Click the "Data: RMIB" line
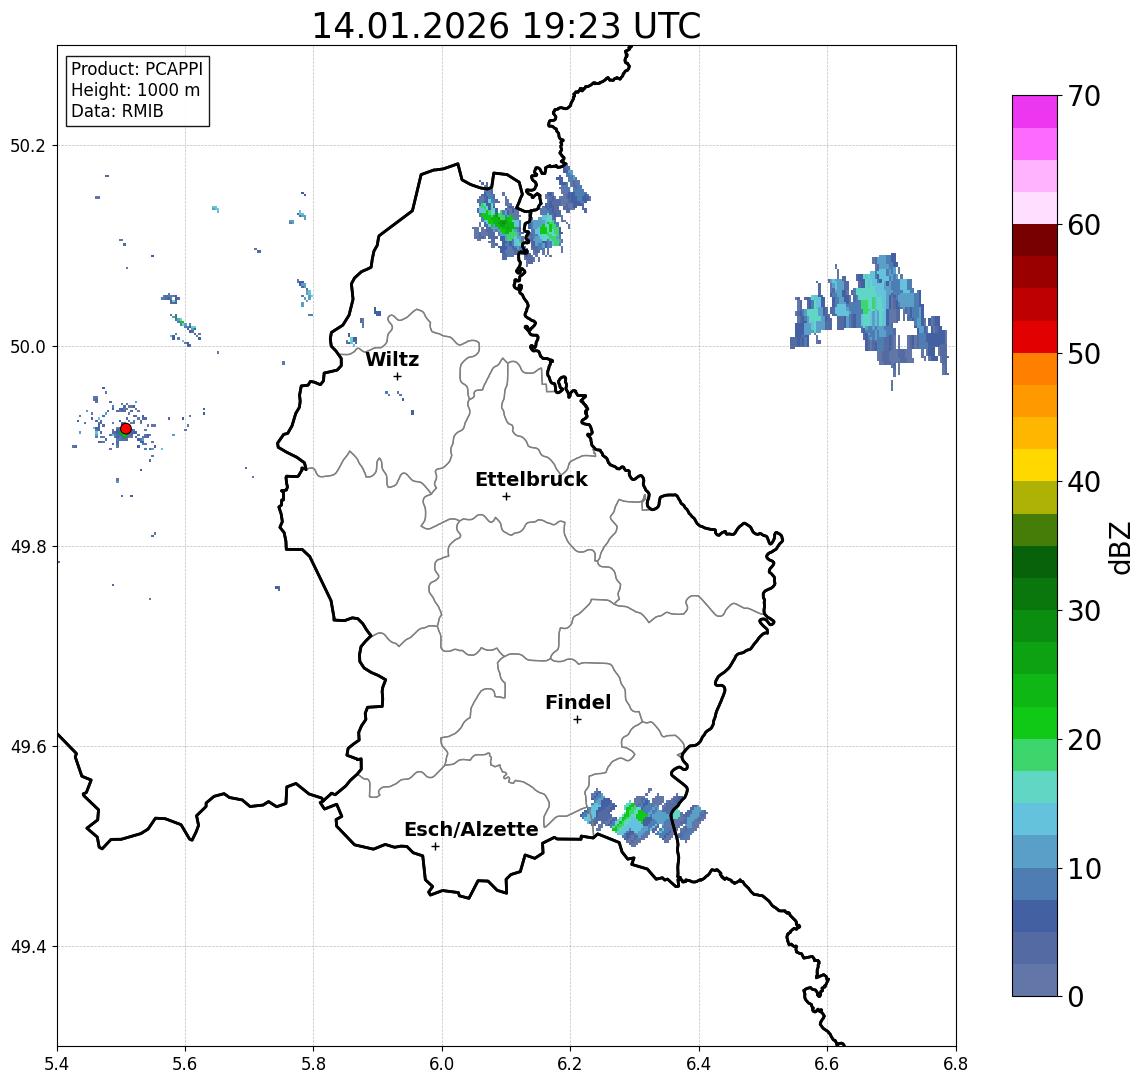Viewport: 1145px width, 1084px height. point(117,111)
